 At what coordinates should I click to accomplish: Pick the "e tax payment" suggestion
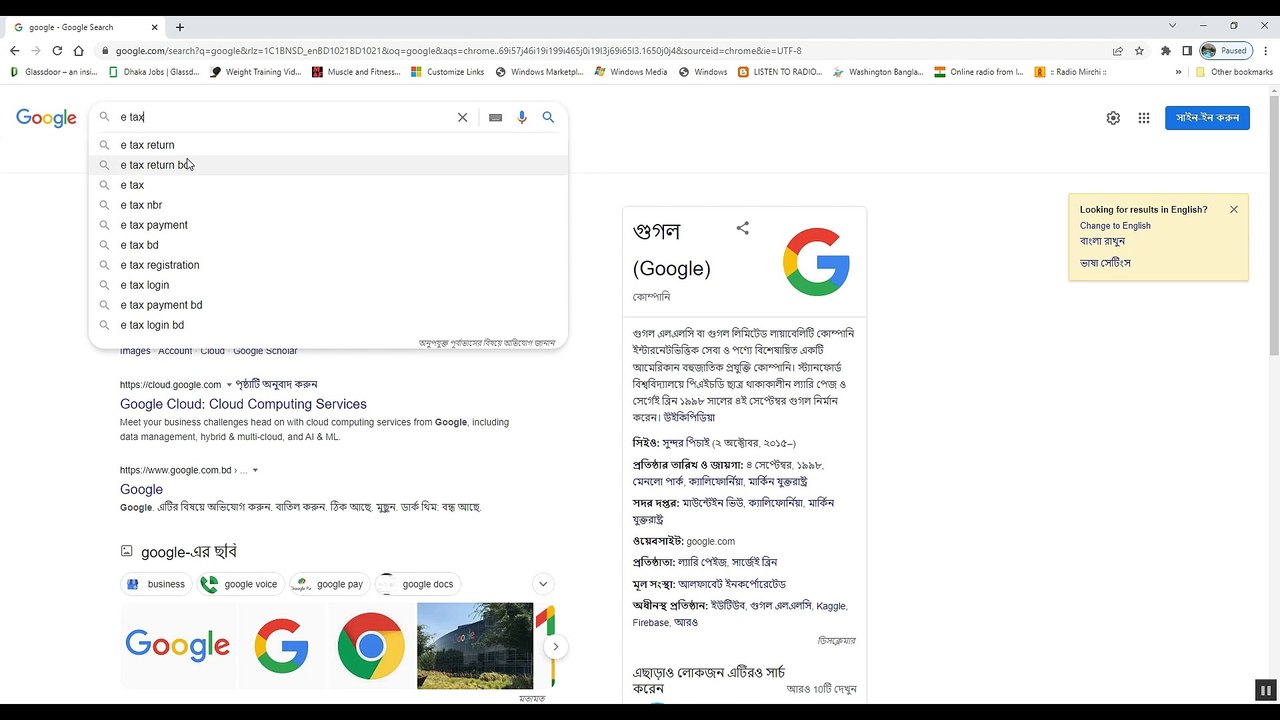(x=328, y=225)
